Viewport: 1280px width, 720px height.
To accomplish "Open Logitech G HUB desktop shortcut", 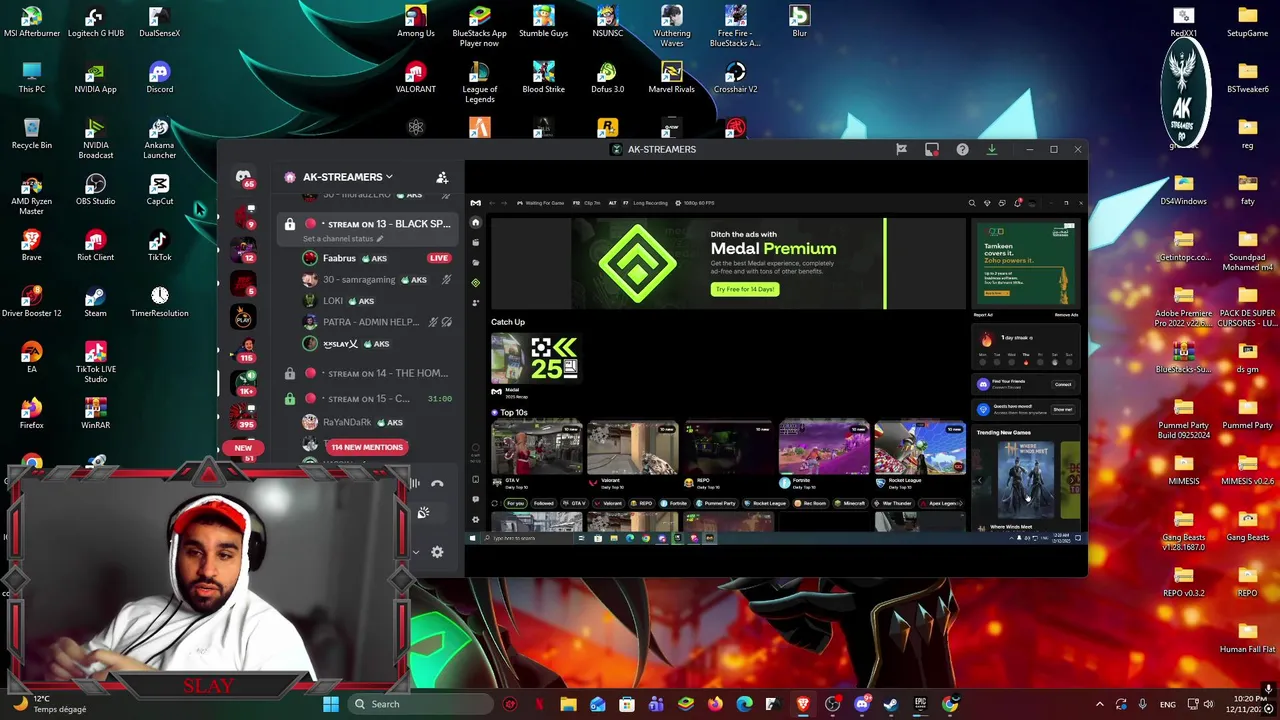I will 95,22.
